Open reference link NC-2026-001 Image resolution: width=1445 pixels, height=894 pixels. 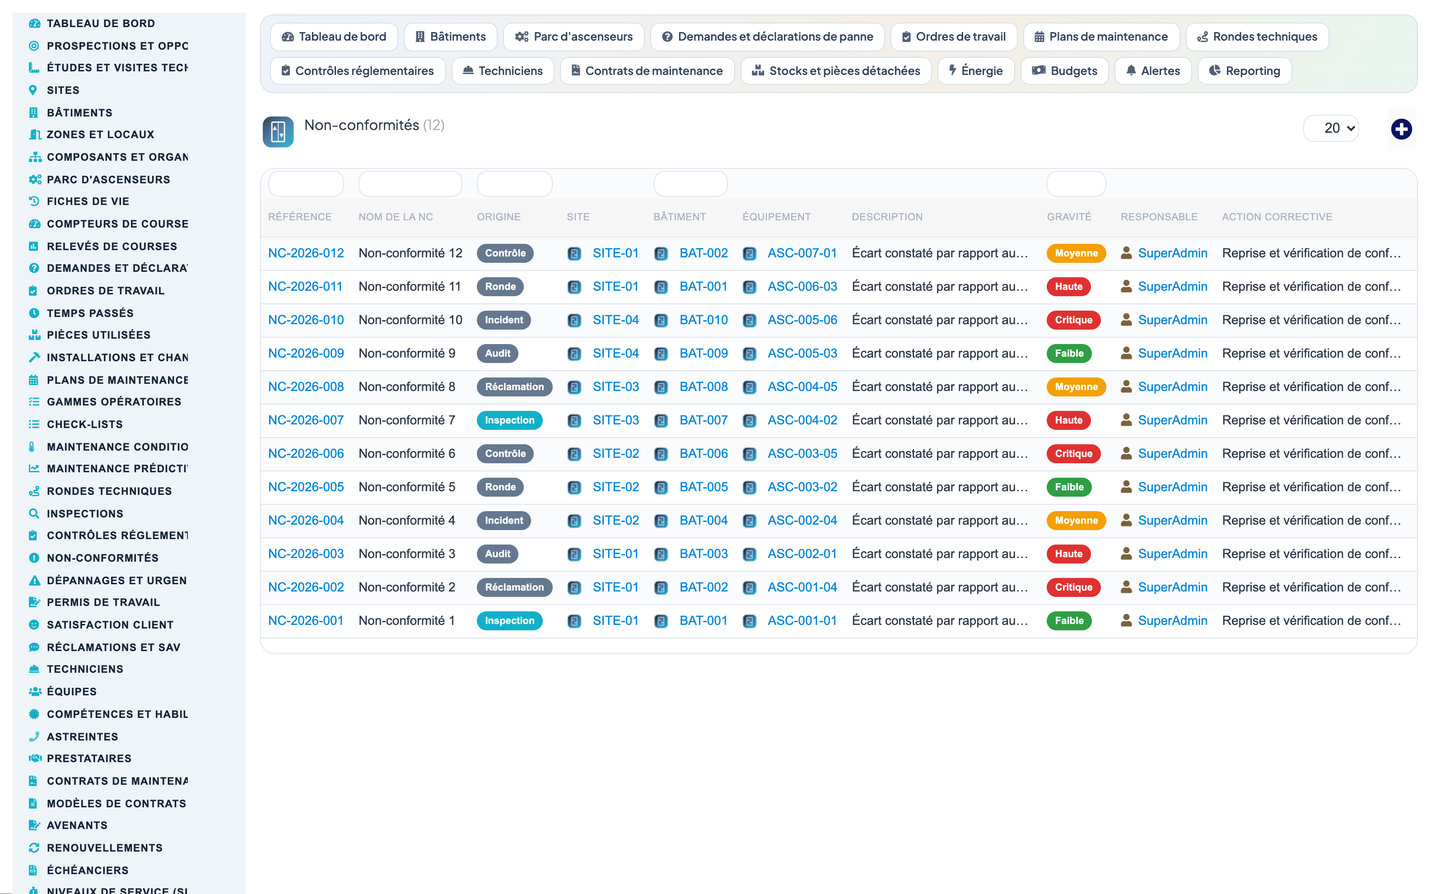tap(306, 621)
